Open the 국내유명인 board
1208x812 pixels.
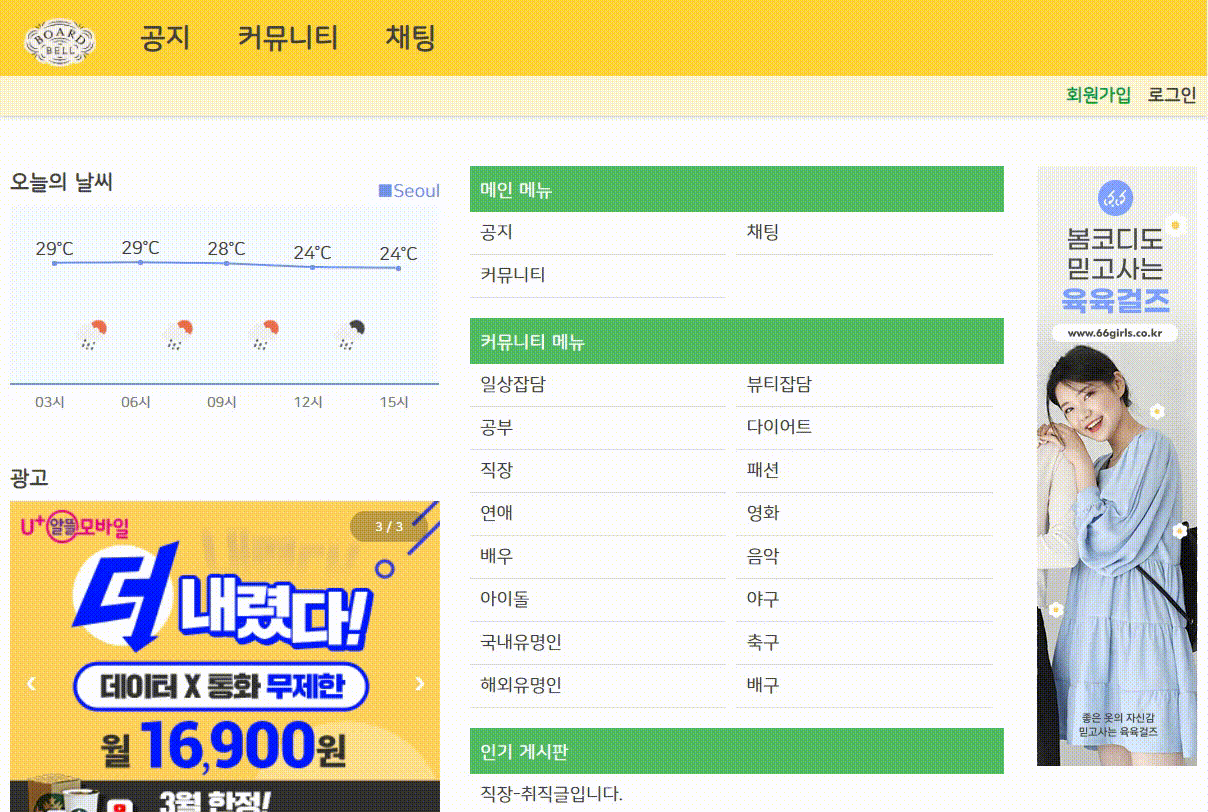coord(597,643)
